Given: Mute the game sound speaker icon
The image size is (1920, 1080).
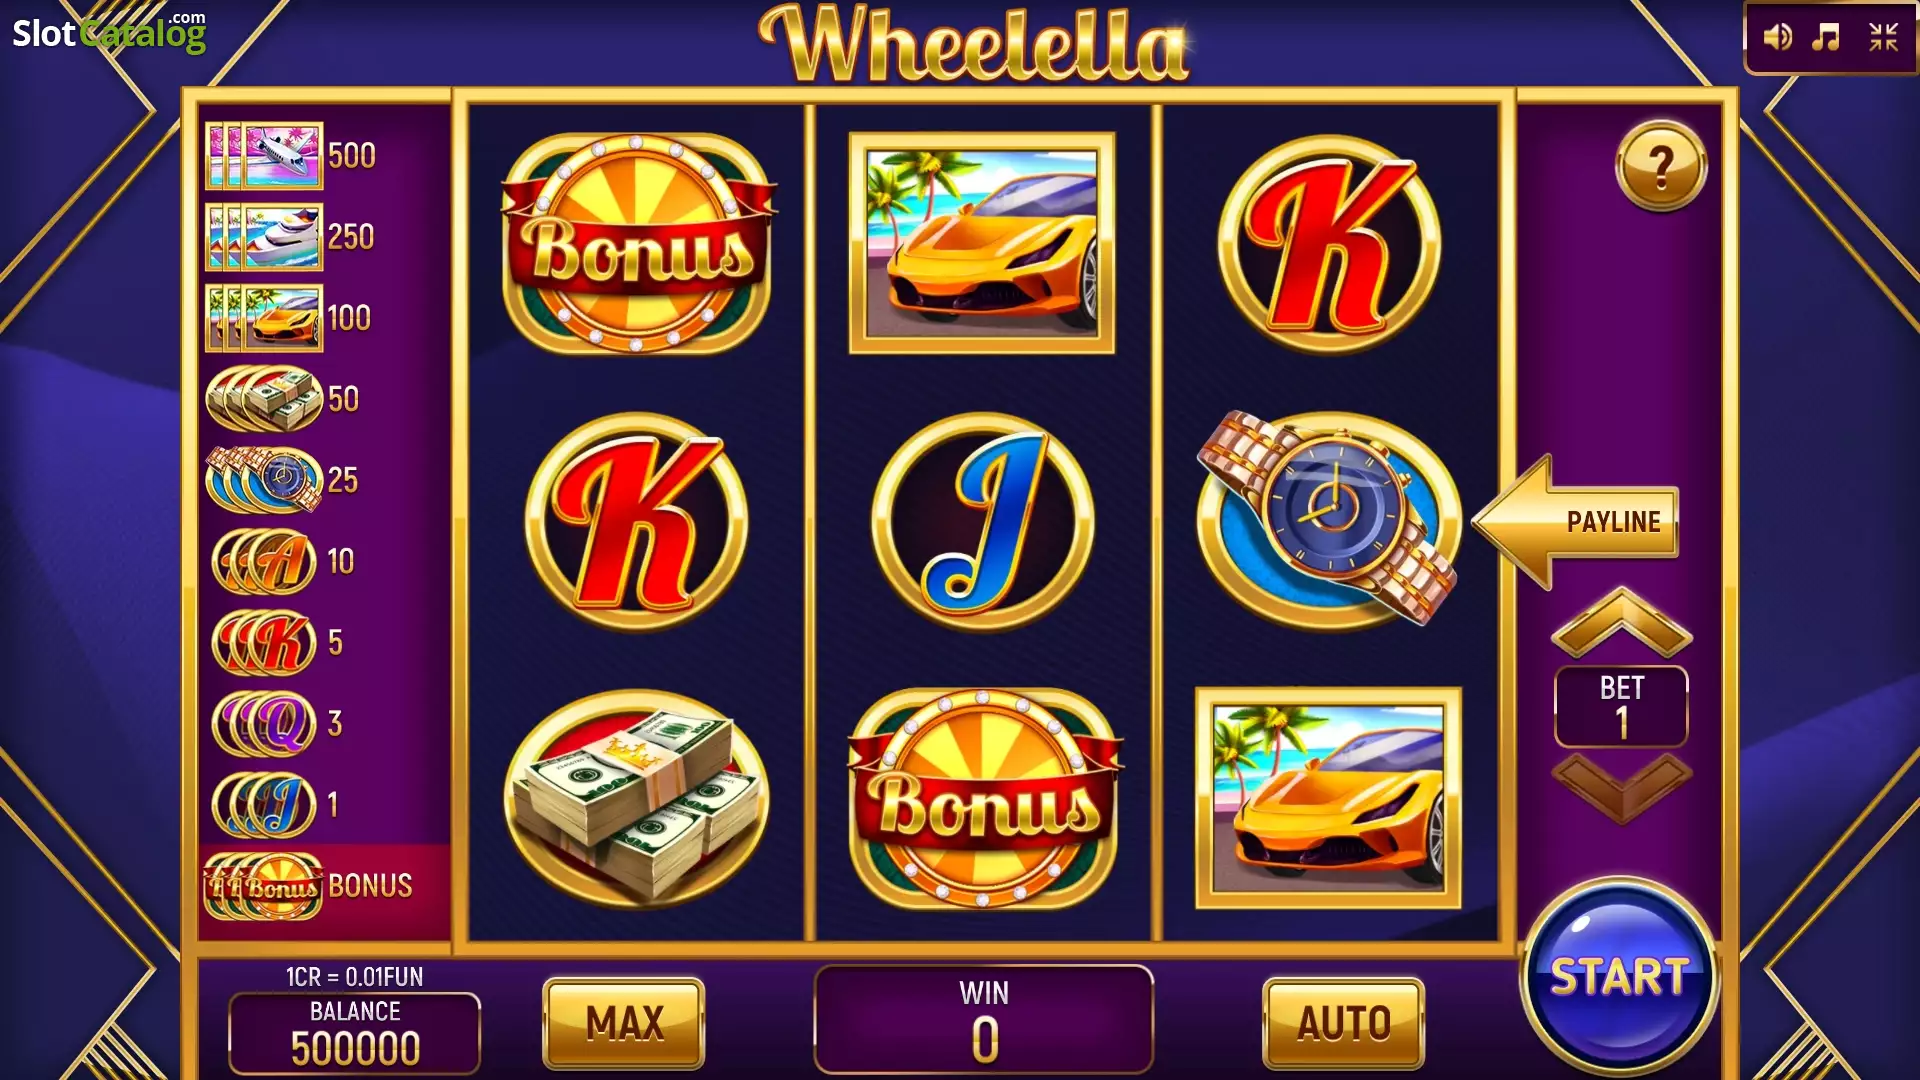Looking at the screenshot, I should point(1777,38).
